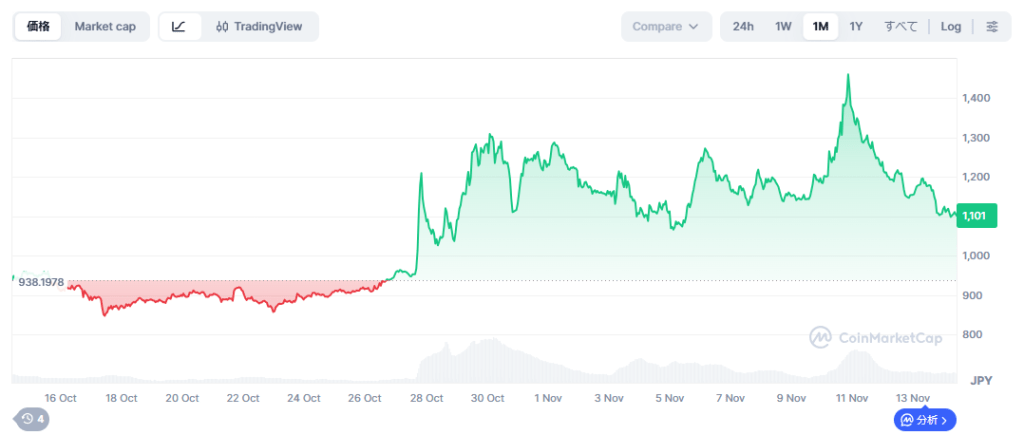Screen dimensions: 1024x435
Task: Switch to Market cap tab
Action: coord(105,26)
